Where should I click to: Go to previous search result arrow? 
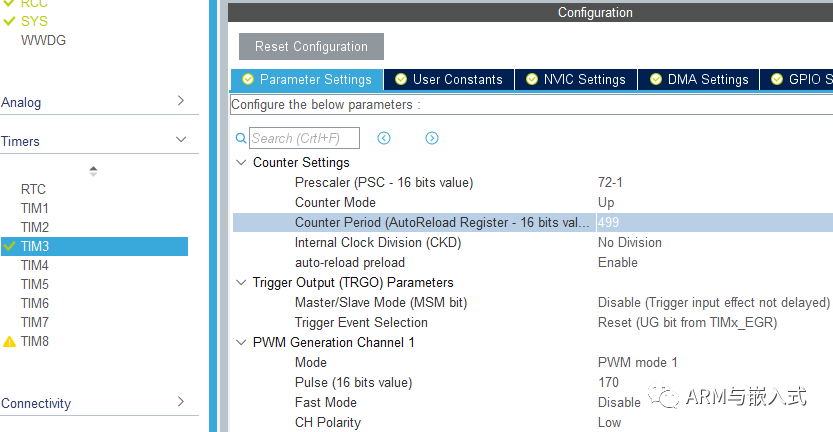pos(384,138)
